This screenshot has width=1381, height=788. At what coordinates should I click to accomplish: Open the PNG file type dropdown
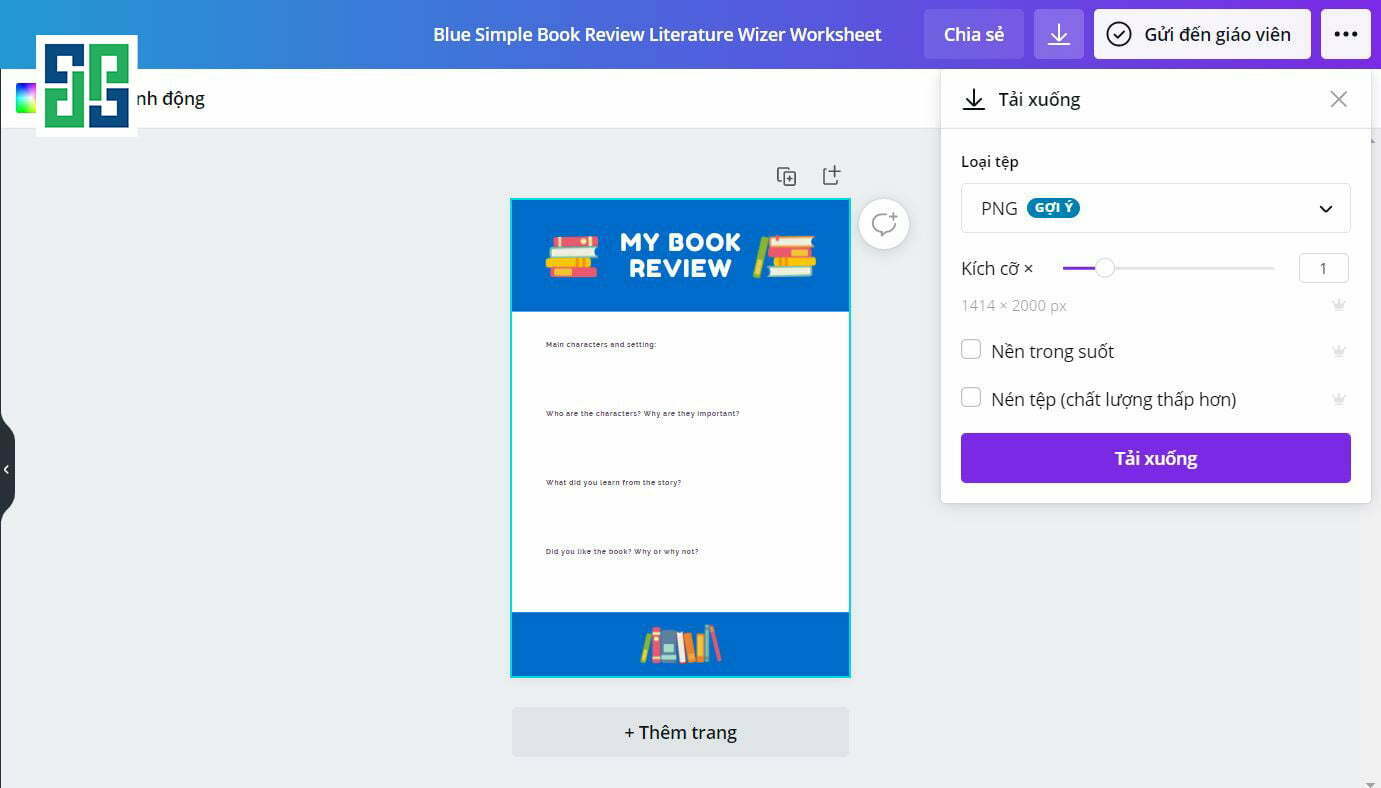click(x=1156, y=208)
